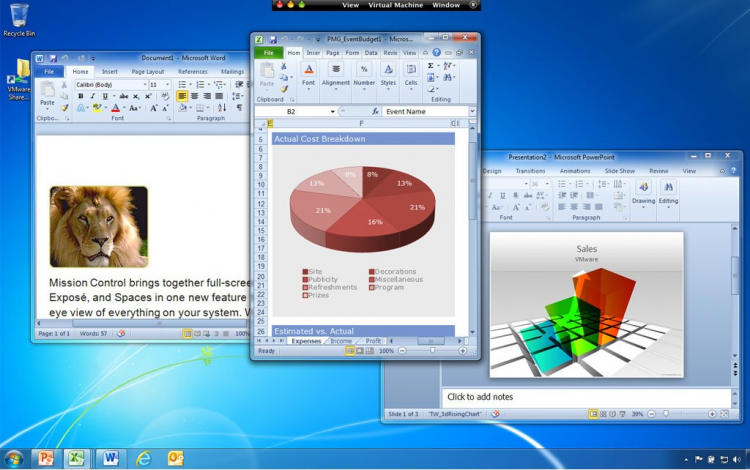Click the Cells button in Excel ribbon
The height and width of the screenshot is (470, 750).
[411, 77]
